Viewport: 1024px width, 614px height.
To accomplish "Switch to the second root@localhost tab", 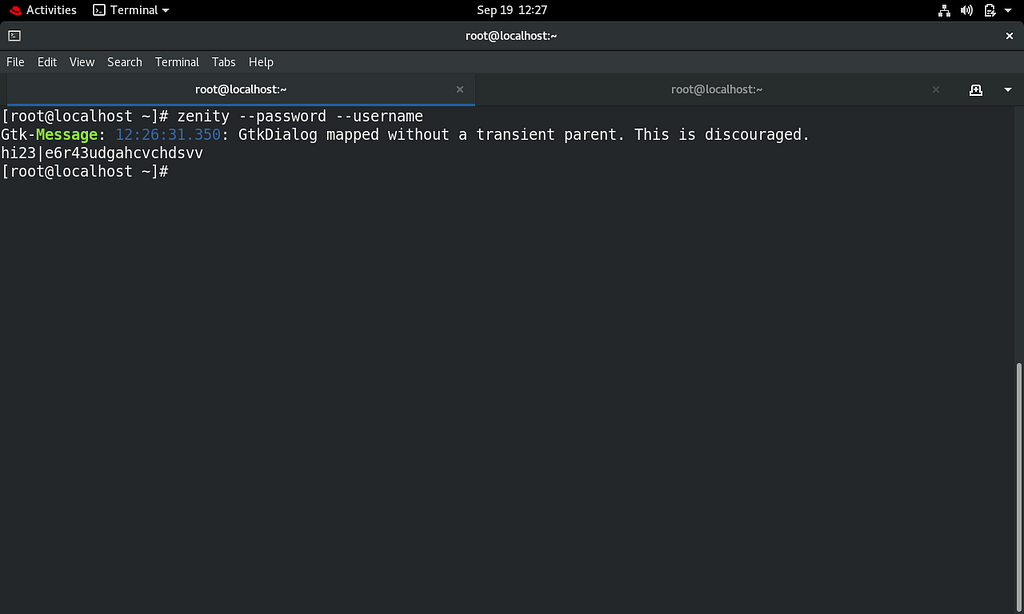I will pos(716,89).
